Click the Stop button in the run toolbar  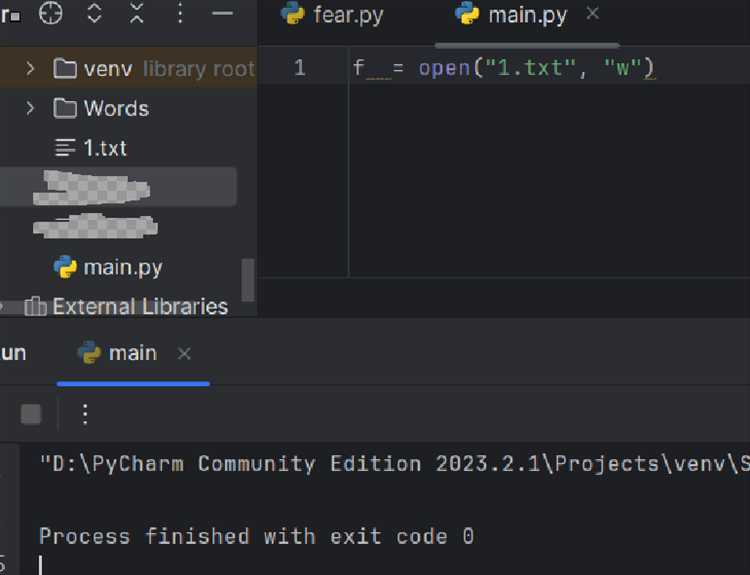coord(31,414)
